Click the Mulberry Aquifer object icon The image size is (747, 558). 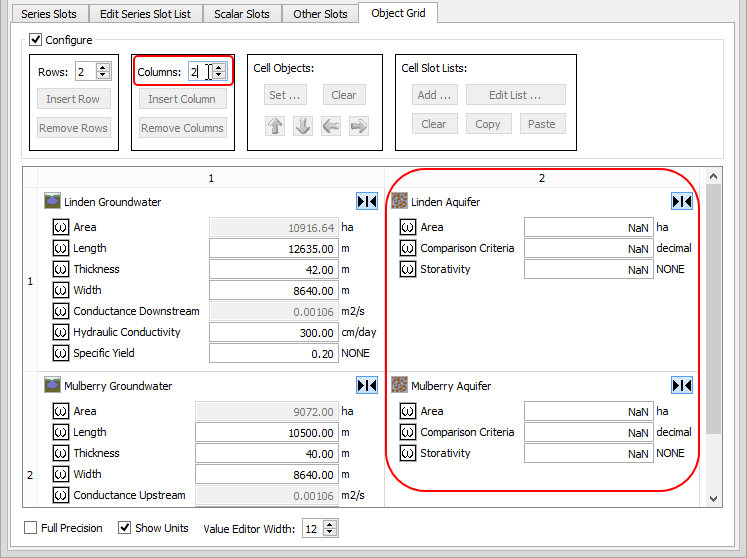point(400,386)
